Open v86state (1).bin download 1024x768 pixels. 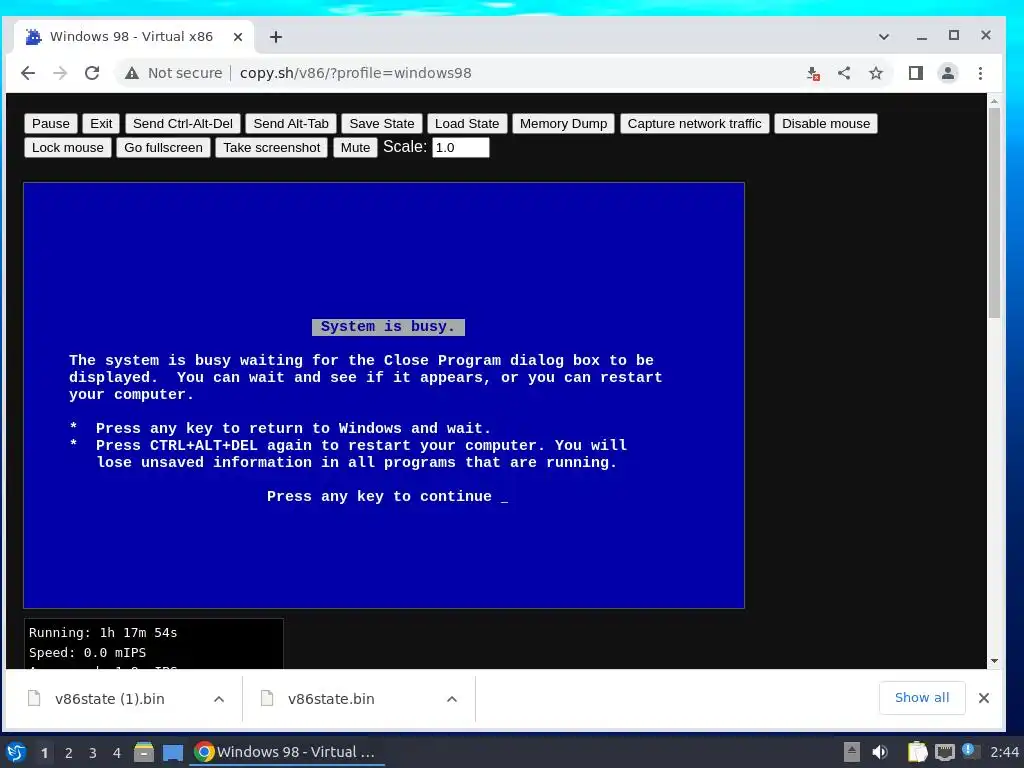pyautogui.click(x=109, y=699)
